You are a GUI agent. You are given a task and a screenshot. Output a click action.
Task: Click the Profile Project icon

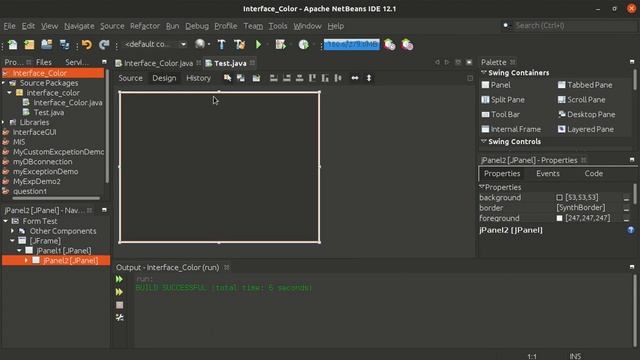tap(303, 44)
